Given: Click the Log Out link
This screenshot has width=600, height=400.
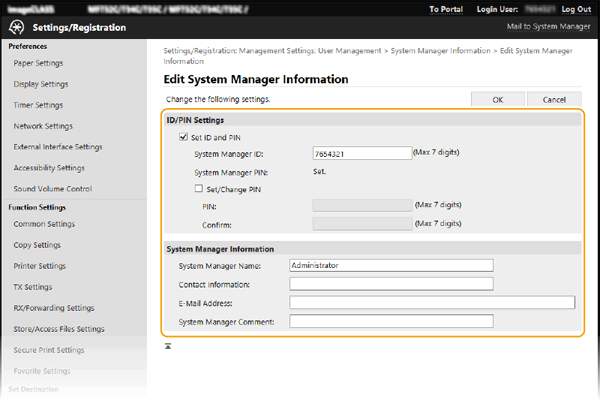Looking at the screenshot, I should click(576, 8).
